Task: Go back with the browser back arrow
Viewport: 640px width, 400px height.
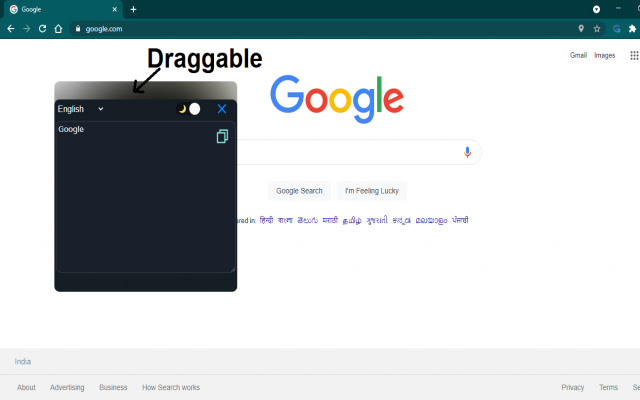Action: (11, 29)
